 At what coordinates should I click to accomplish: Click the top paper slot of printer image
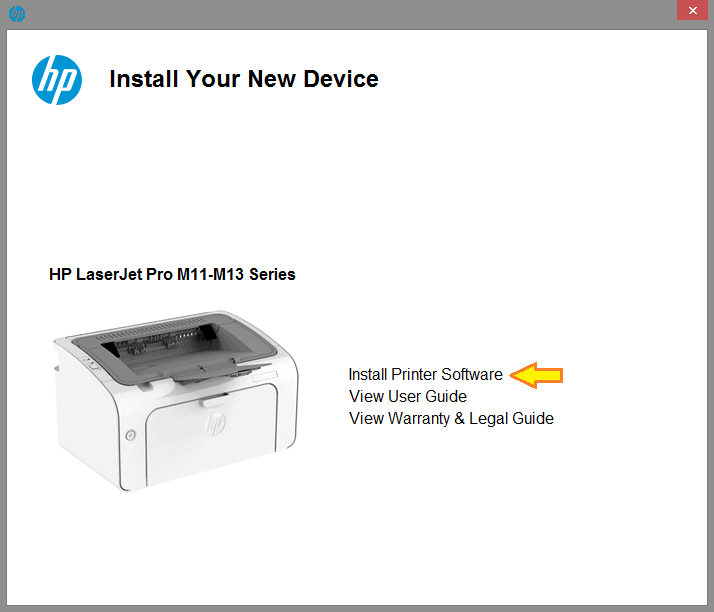click(159, 341)
